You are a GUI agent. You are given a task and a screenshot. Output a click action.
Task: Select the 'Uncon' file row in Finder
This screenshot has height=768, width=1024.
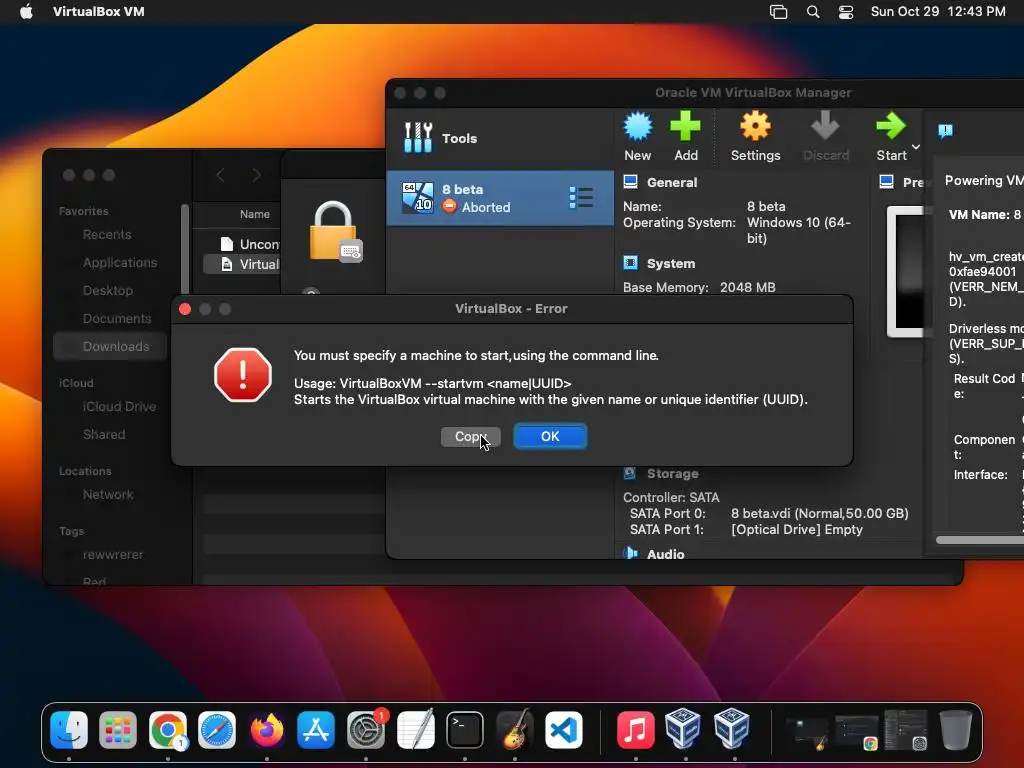pos(242,244)
